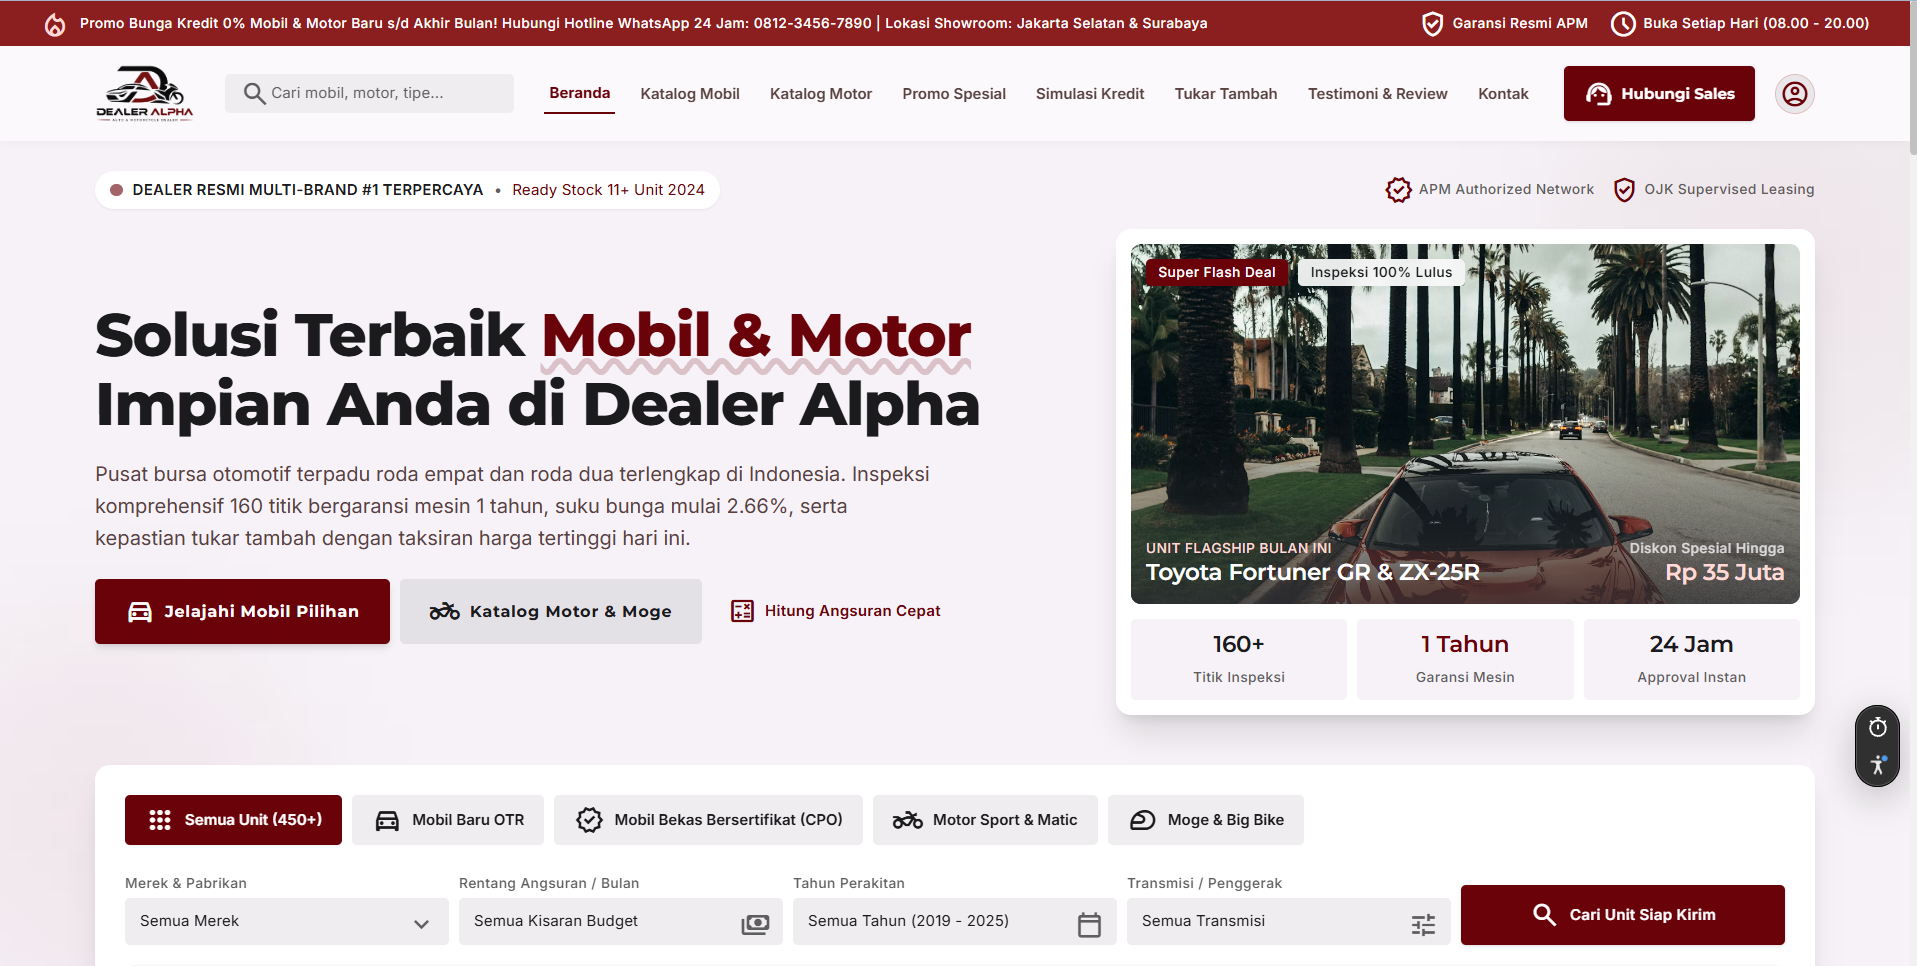The image size is (1917, 966).
Task: Click the OJK Supervised Leasing shield icon
Action: (x=1624, y=189)
